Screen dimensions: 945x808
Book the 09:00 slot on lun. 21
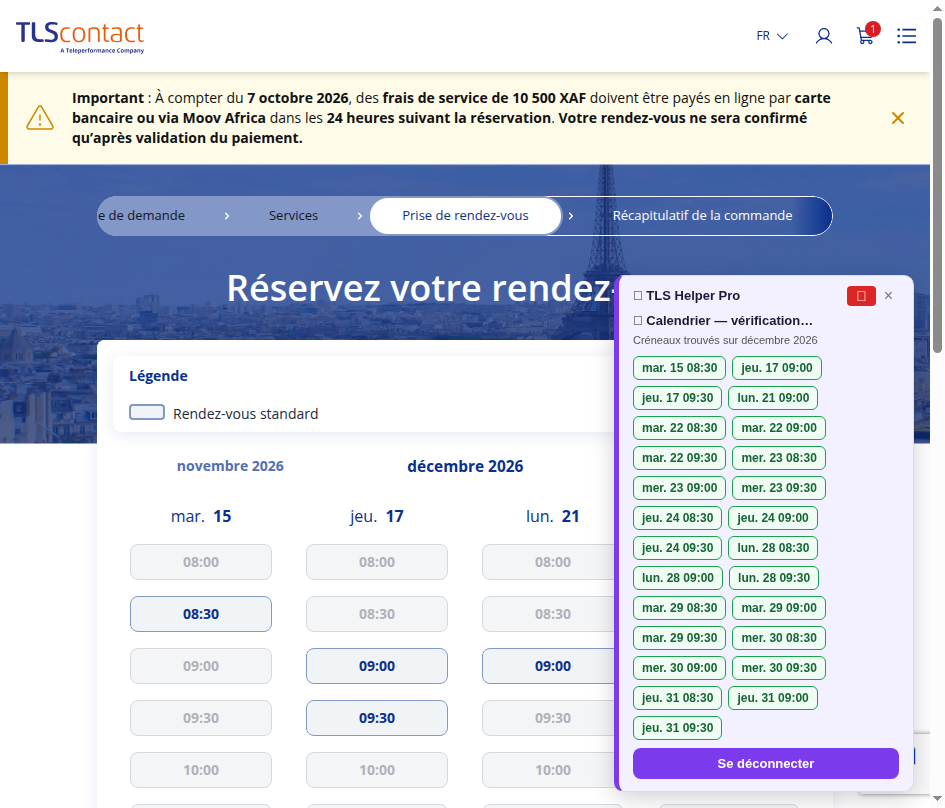[548, 666]
